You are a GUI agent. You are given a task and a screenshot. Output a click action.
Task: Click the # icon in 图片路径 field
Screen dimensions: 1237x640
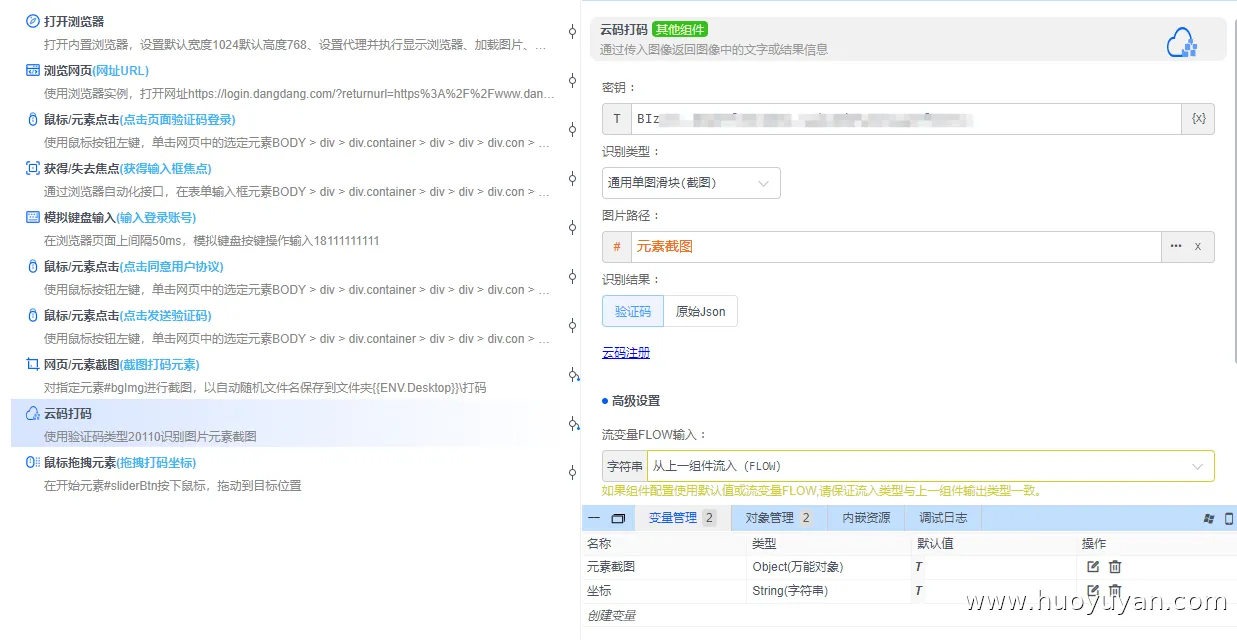[x=616, y=247]
